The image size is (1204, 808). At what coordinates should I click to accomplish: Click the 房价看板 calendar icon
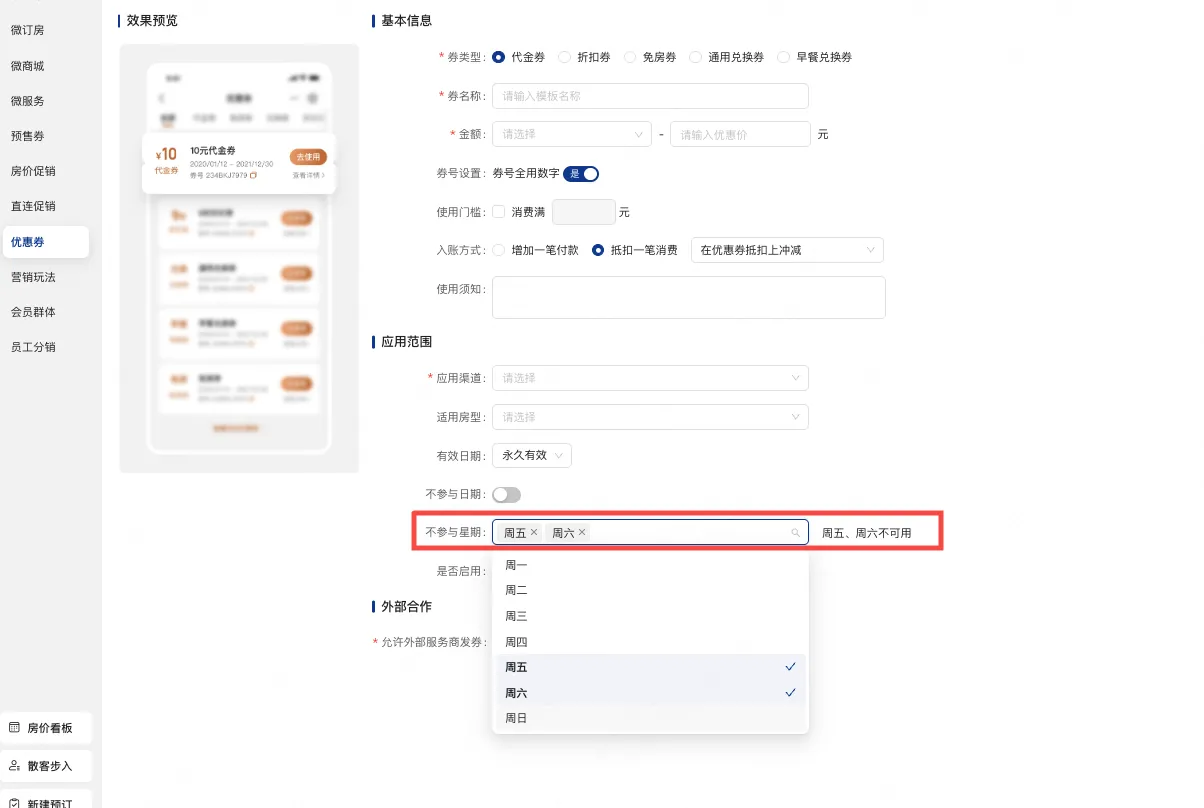(x=13, y=727)
